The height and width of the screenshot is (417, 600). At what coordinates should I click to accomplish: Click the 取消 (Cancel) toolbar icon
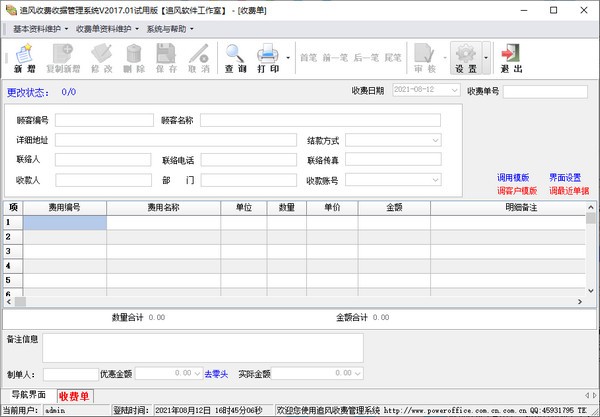pyautogui.click(x=199, y=58)
